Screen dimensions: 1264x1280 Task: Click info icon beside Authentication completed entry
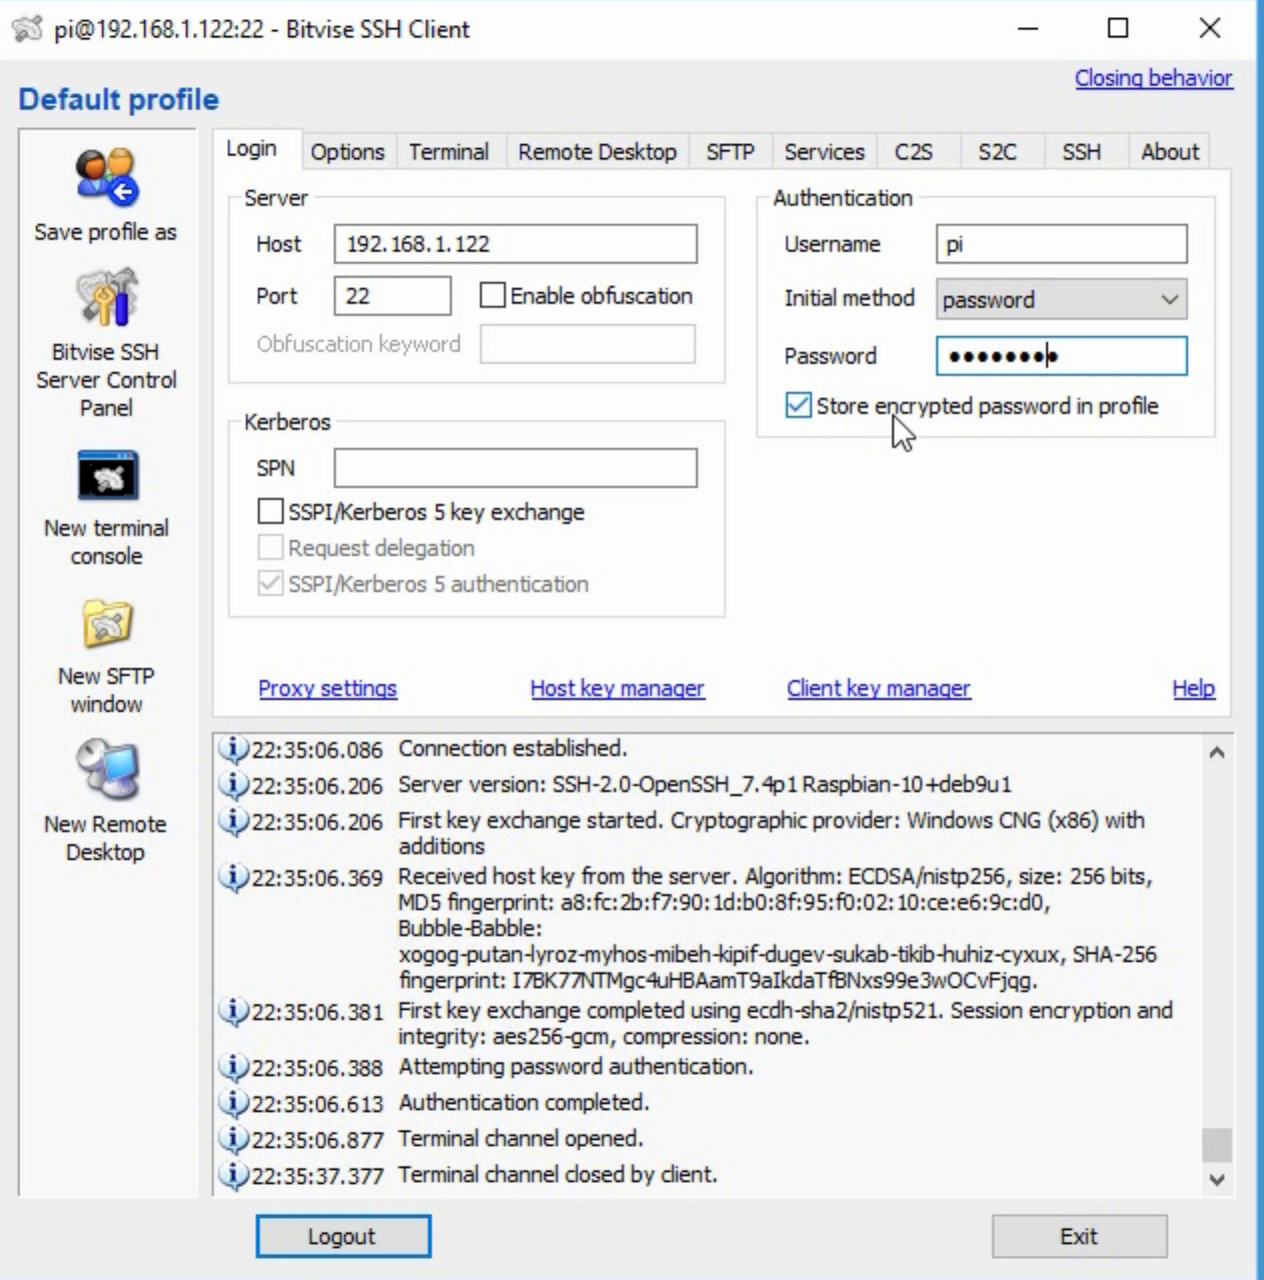[x=233, y=1103]
